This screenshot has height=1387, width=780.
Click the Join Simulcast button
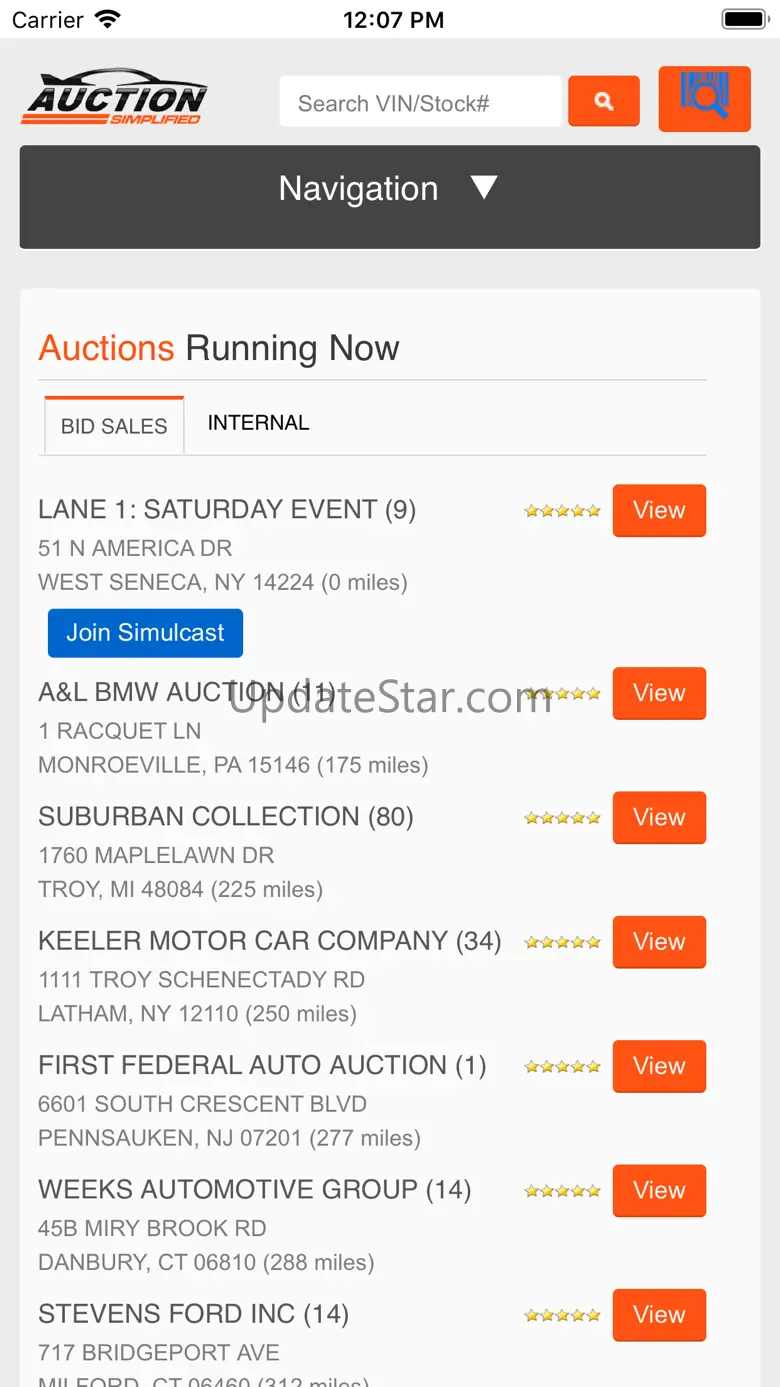145,633
